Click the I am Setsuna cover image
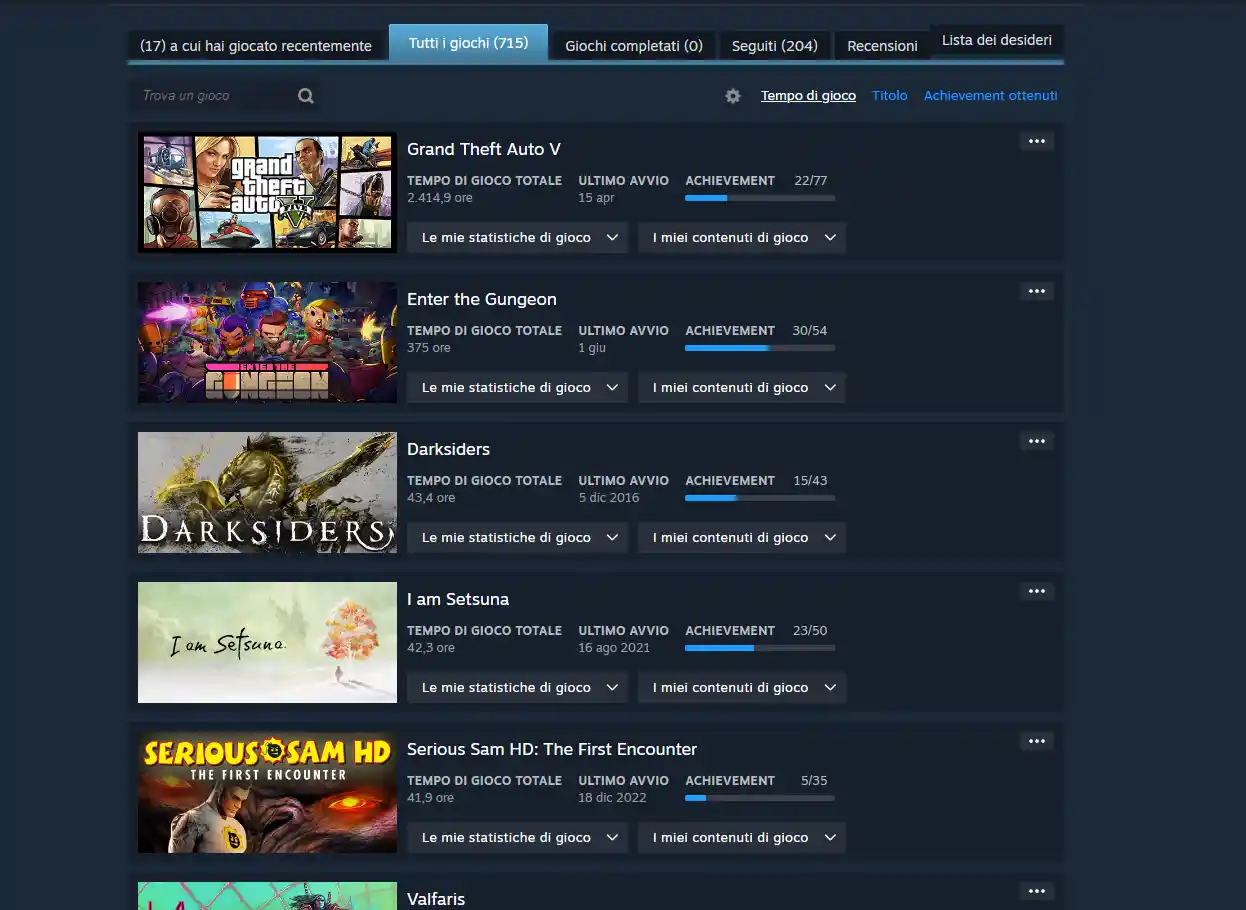The height and width of the screenshot is (910, 1246). pyautogui.click(x=267, y=642)
